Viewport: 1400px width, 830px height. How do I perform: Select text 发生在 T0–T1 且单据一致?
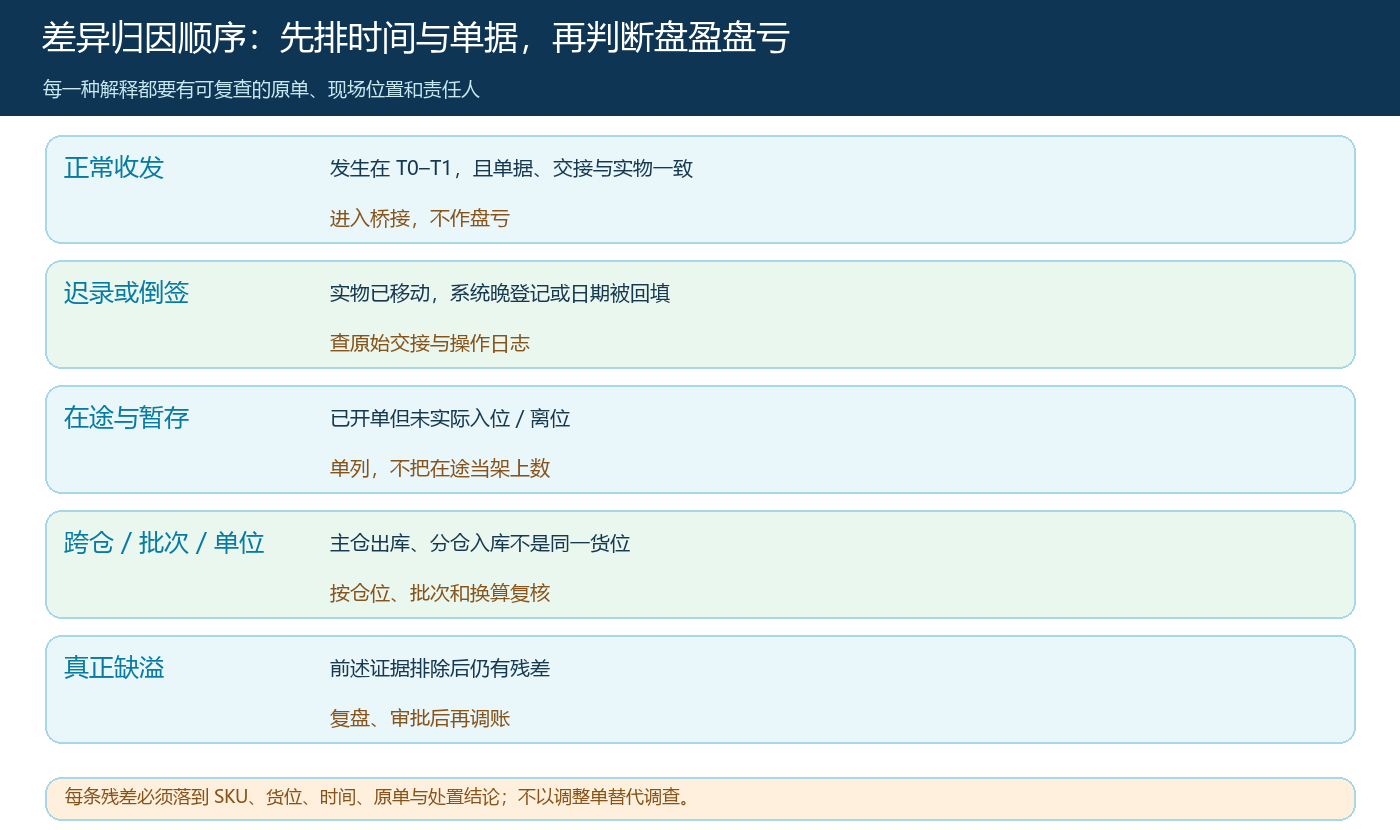pos(511,168)
